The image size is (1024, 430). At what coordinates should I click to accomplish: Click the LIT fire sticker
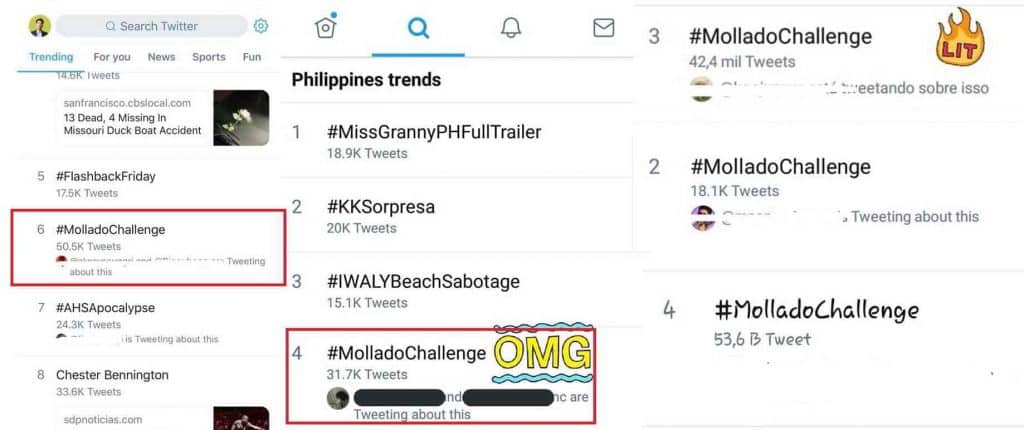click(959, 38)
